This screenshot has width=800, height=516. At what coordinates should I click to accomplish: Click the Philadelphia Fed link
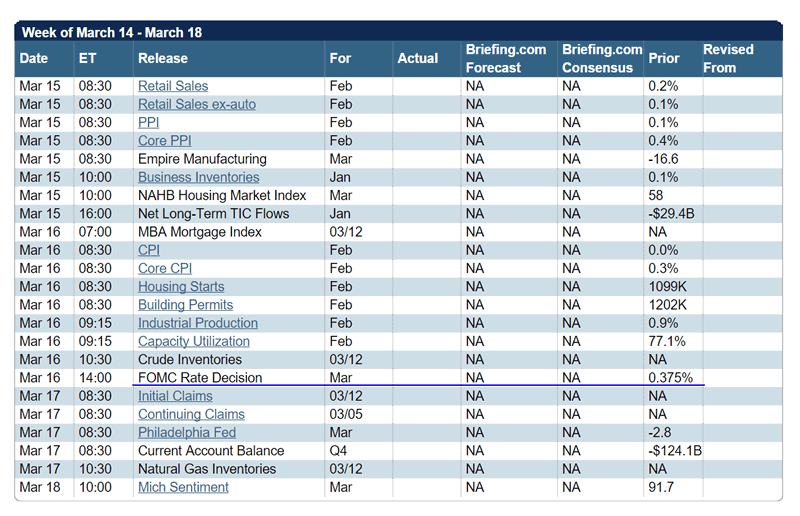(x=185, y=432)
